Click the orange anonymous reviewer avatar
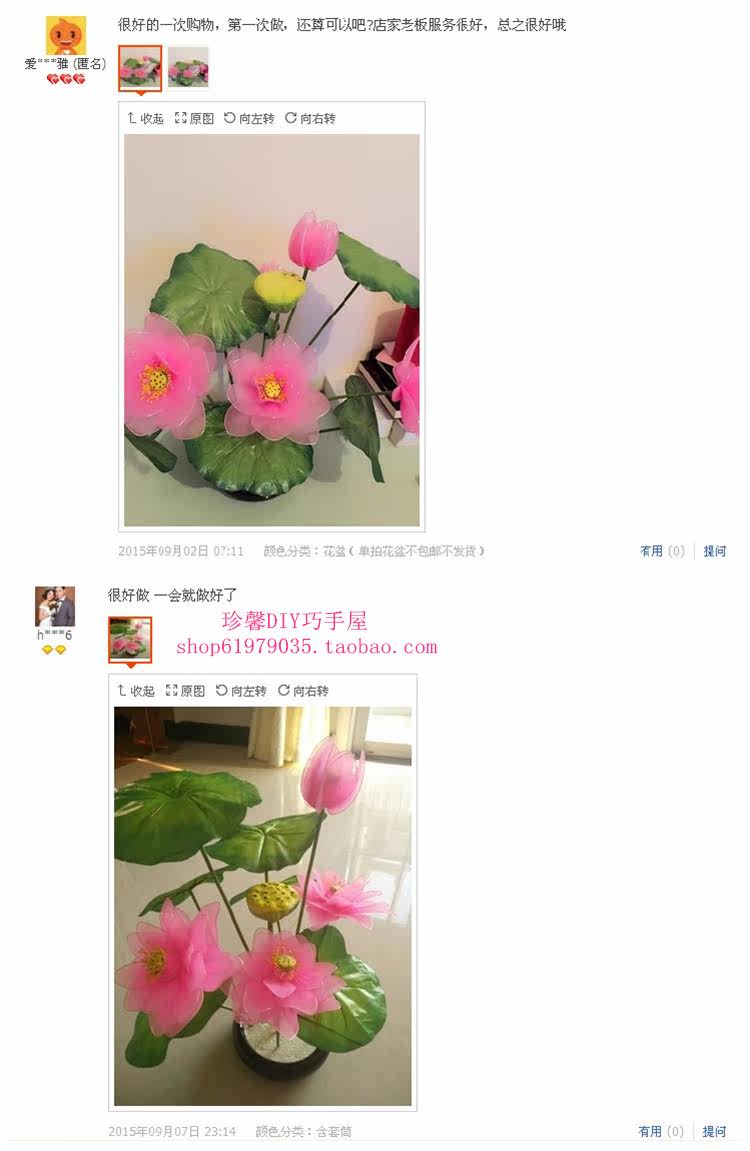This screenshot has width=750, height=1151. click(66, 35)
